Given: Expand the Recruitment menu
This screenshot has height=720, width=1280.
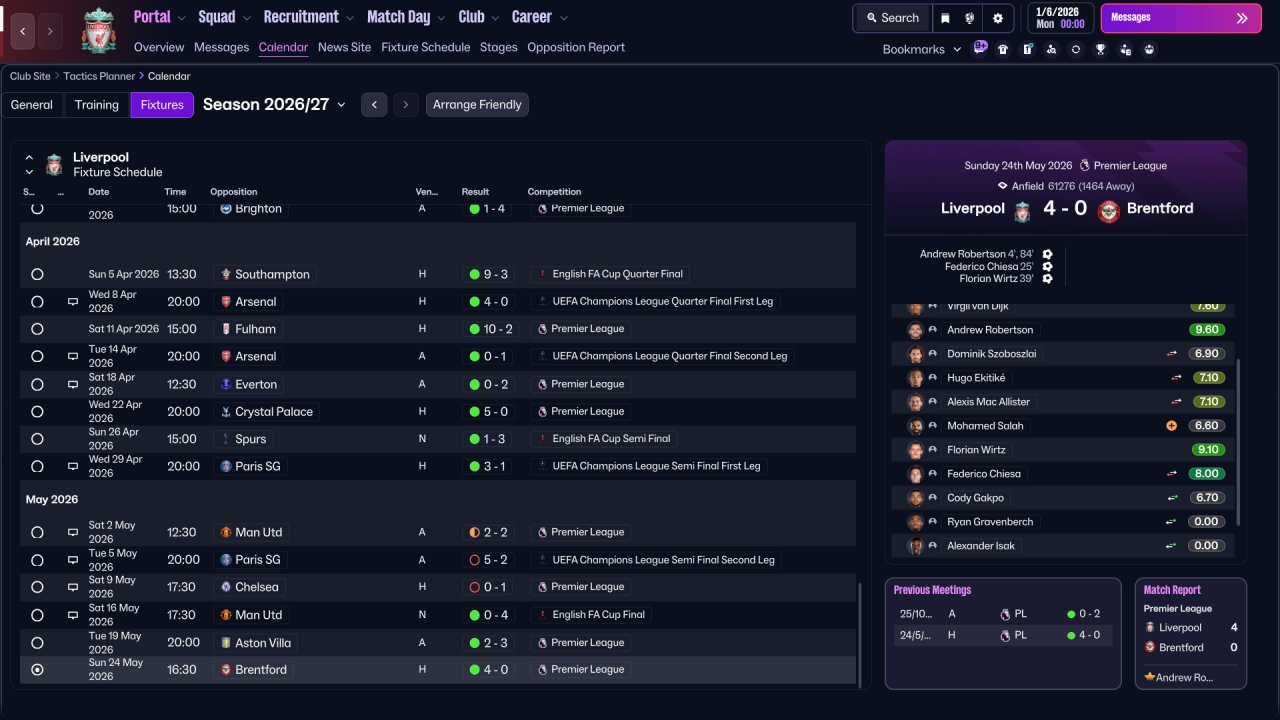Looking at the screenshot, I should click(308, 17).
